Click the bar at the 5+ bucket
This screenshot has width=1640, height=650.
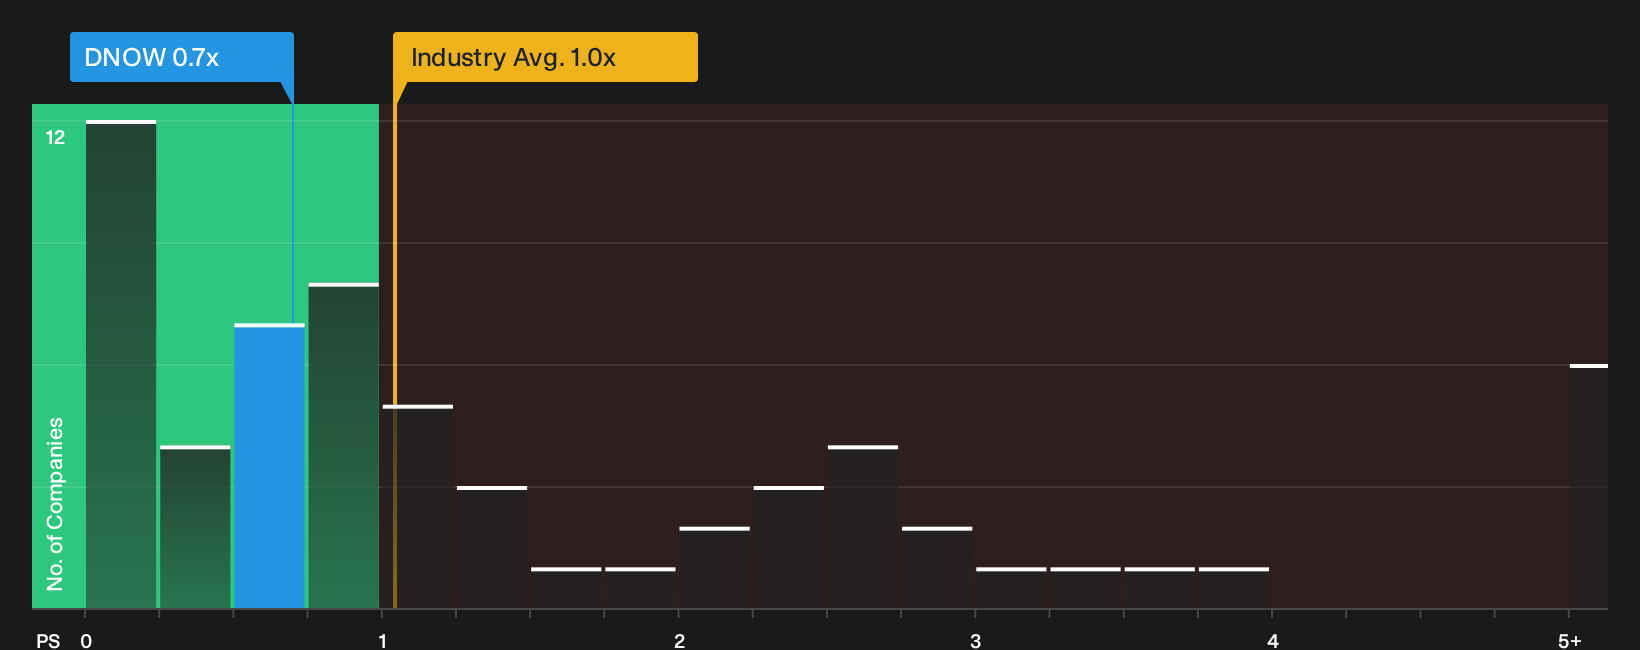1589,486
